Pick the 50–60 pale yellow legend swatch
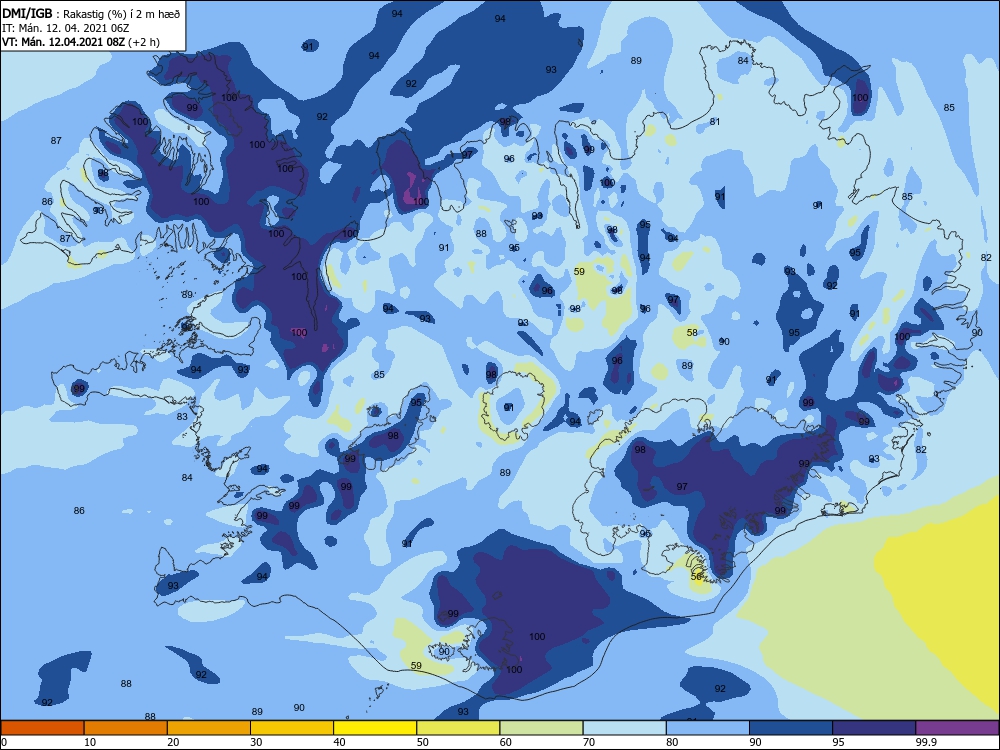The image size is (1000, 750). point(458,728)
